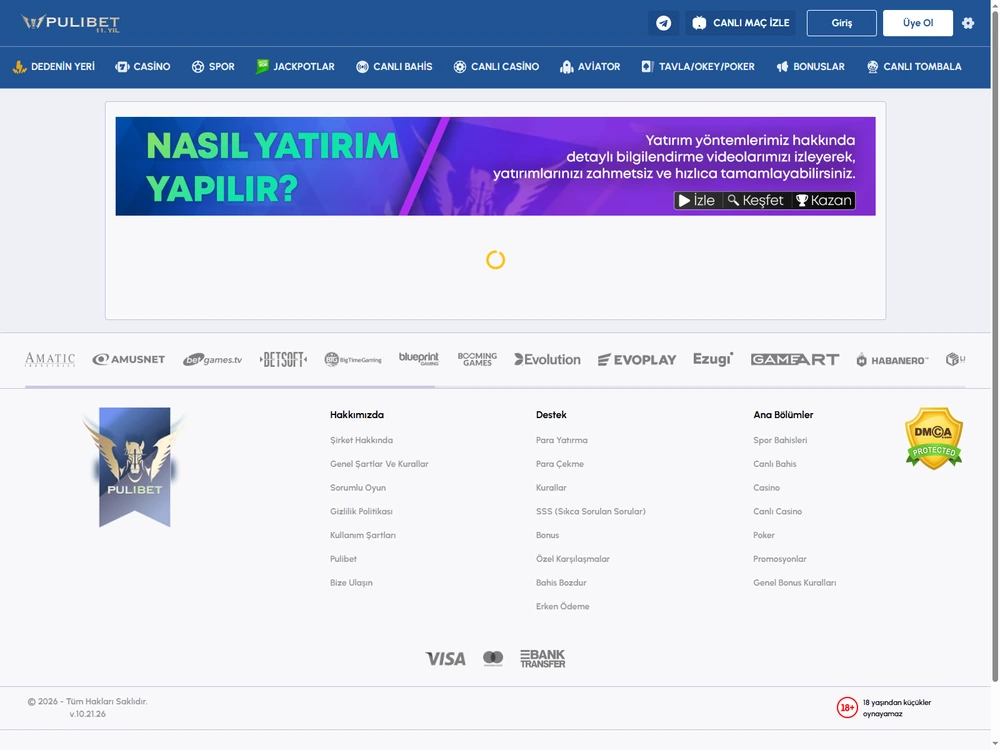Click the Betgames.tv provider logo
1000x750 pixels.
click(212, 360)
